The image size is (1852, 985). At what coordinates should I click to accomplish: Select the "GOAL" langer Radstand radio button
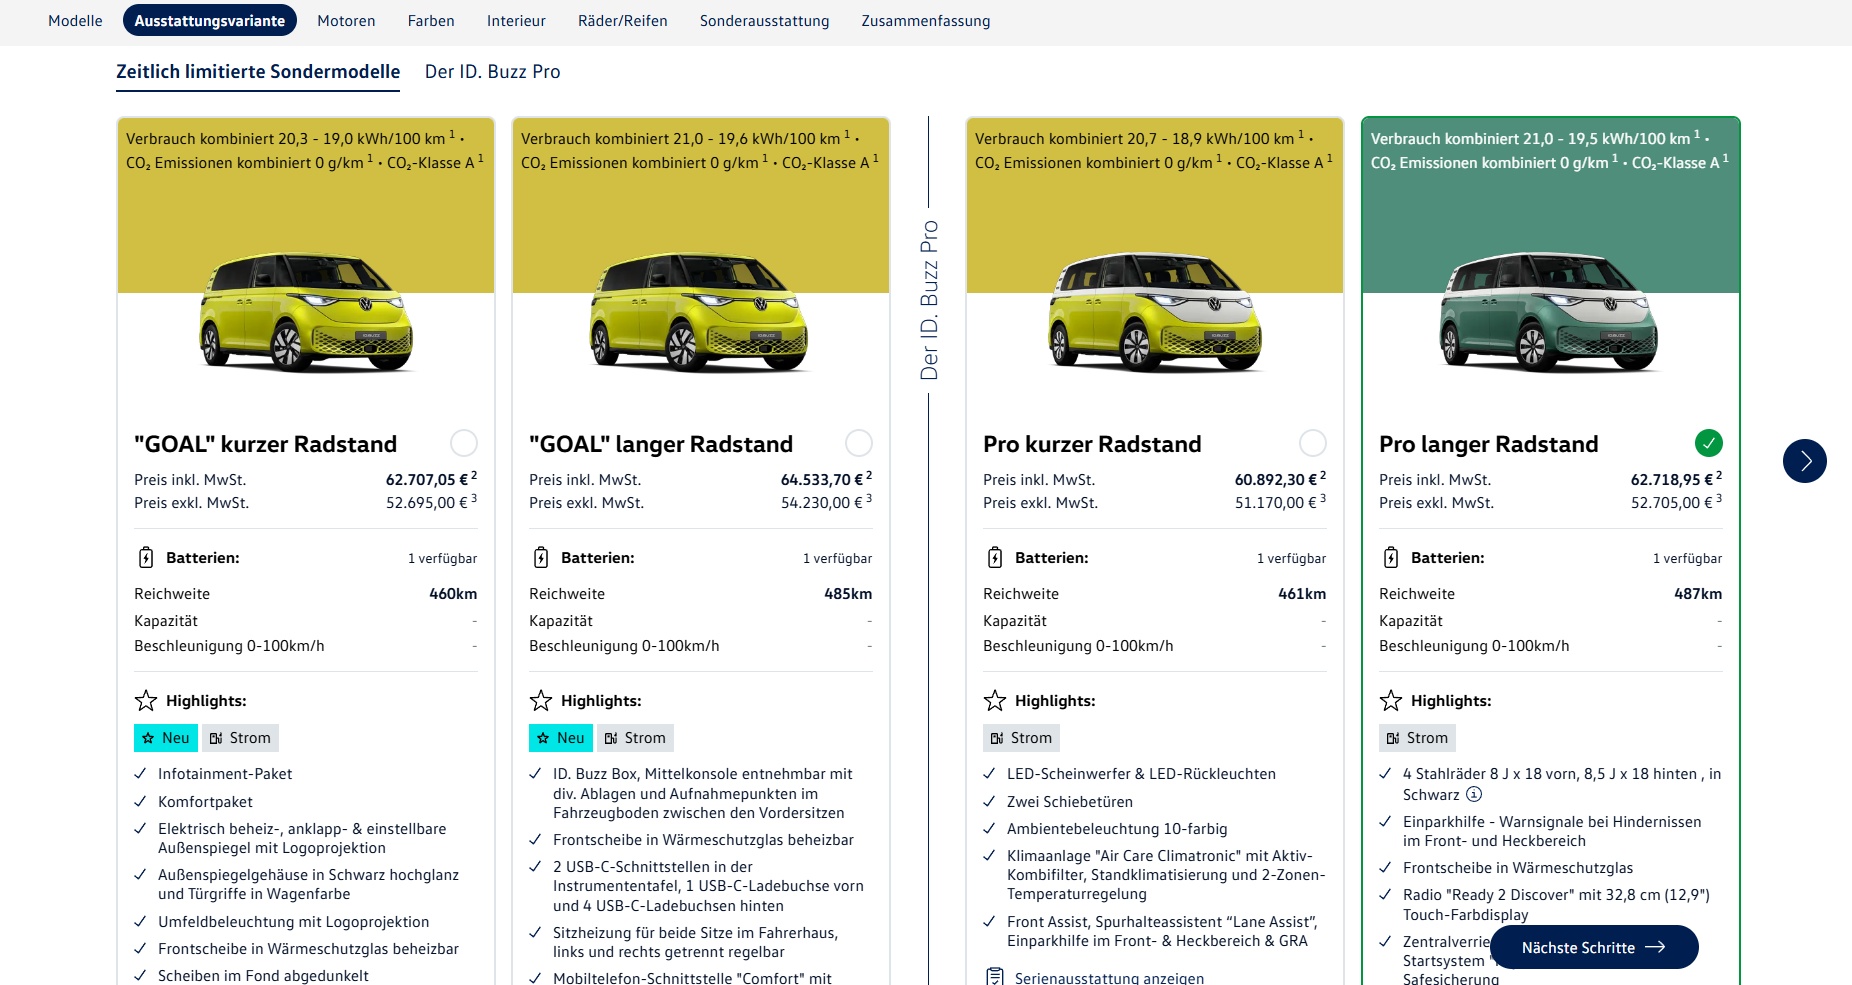pyautogui.click(x=859, y=443)
